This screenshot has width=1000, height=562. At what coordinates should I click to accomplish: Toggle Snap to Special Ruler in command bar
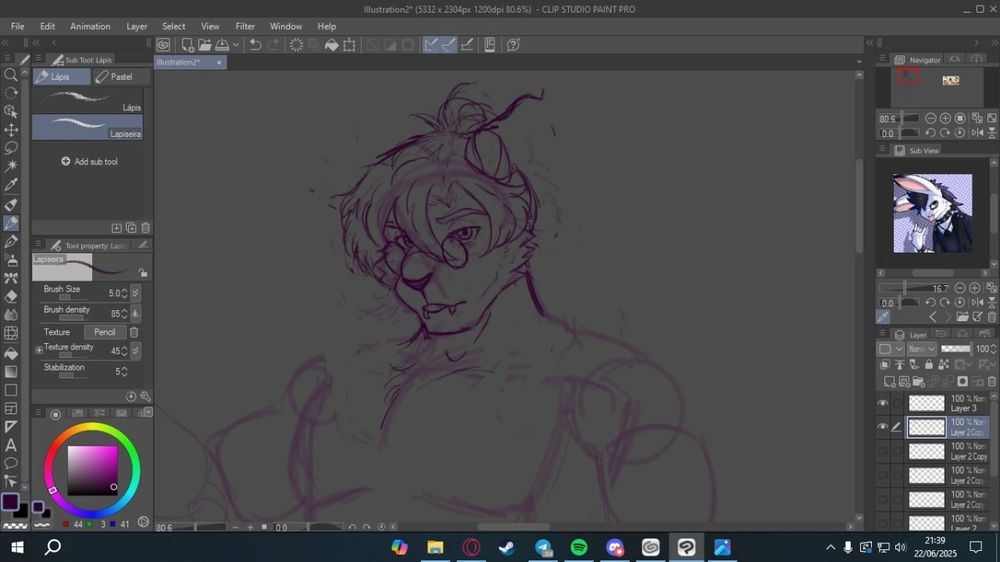coord(449,45)
